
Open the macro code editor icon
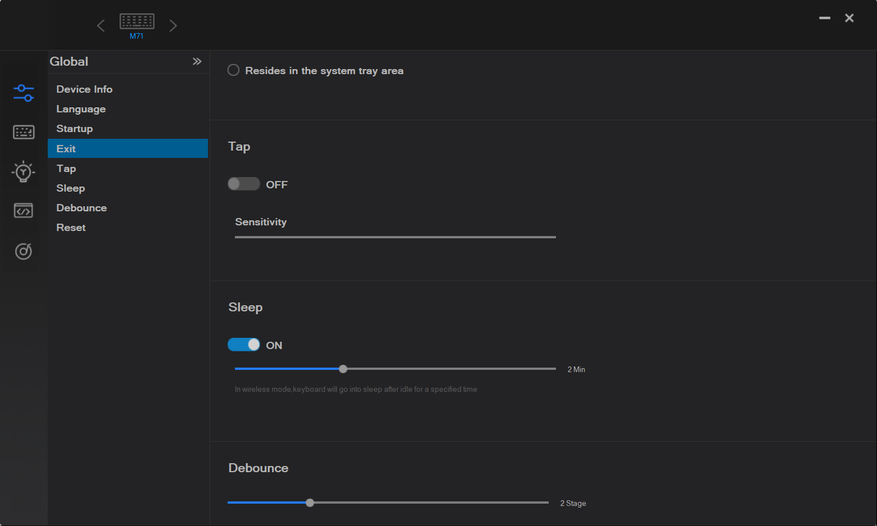click(23, 211)
